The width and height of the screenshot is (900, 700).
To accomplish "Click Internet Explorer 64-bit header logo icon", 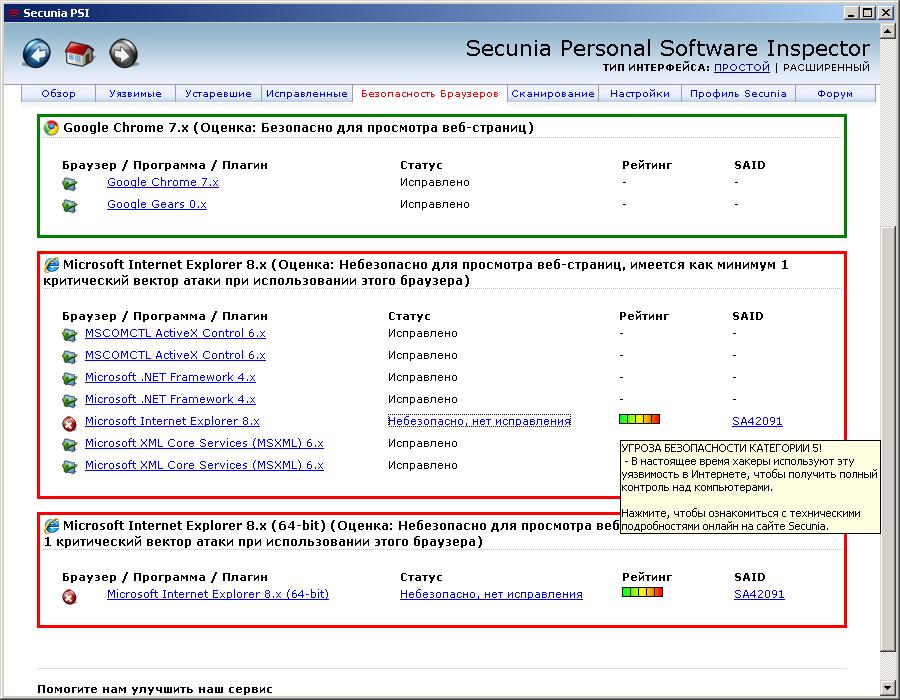I will [52, 526].
